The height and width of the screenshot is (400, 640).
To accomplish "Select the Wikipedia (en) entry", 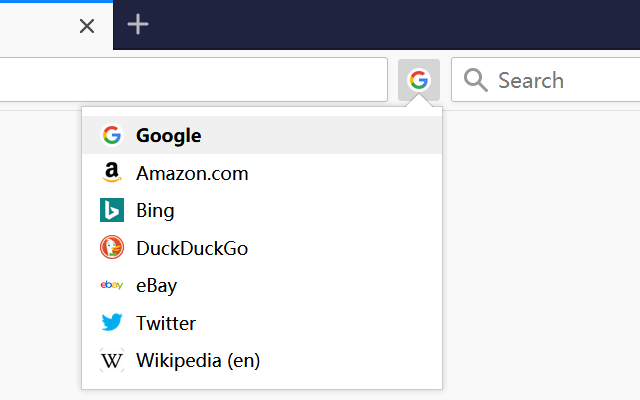I will (198, 361).
